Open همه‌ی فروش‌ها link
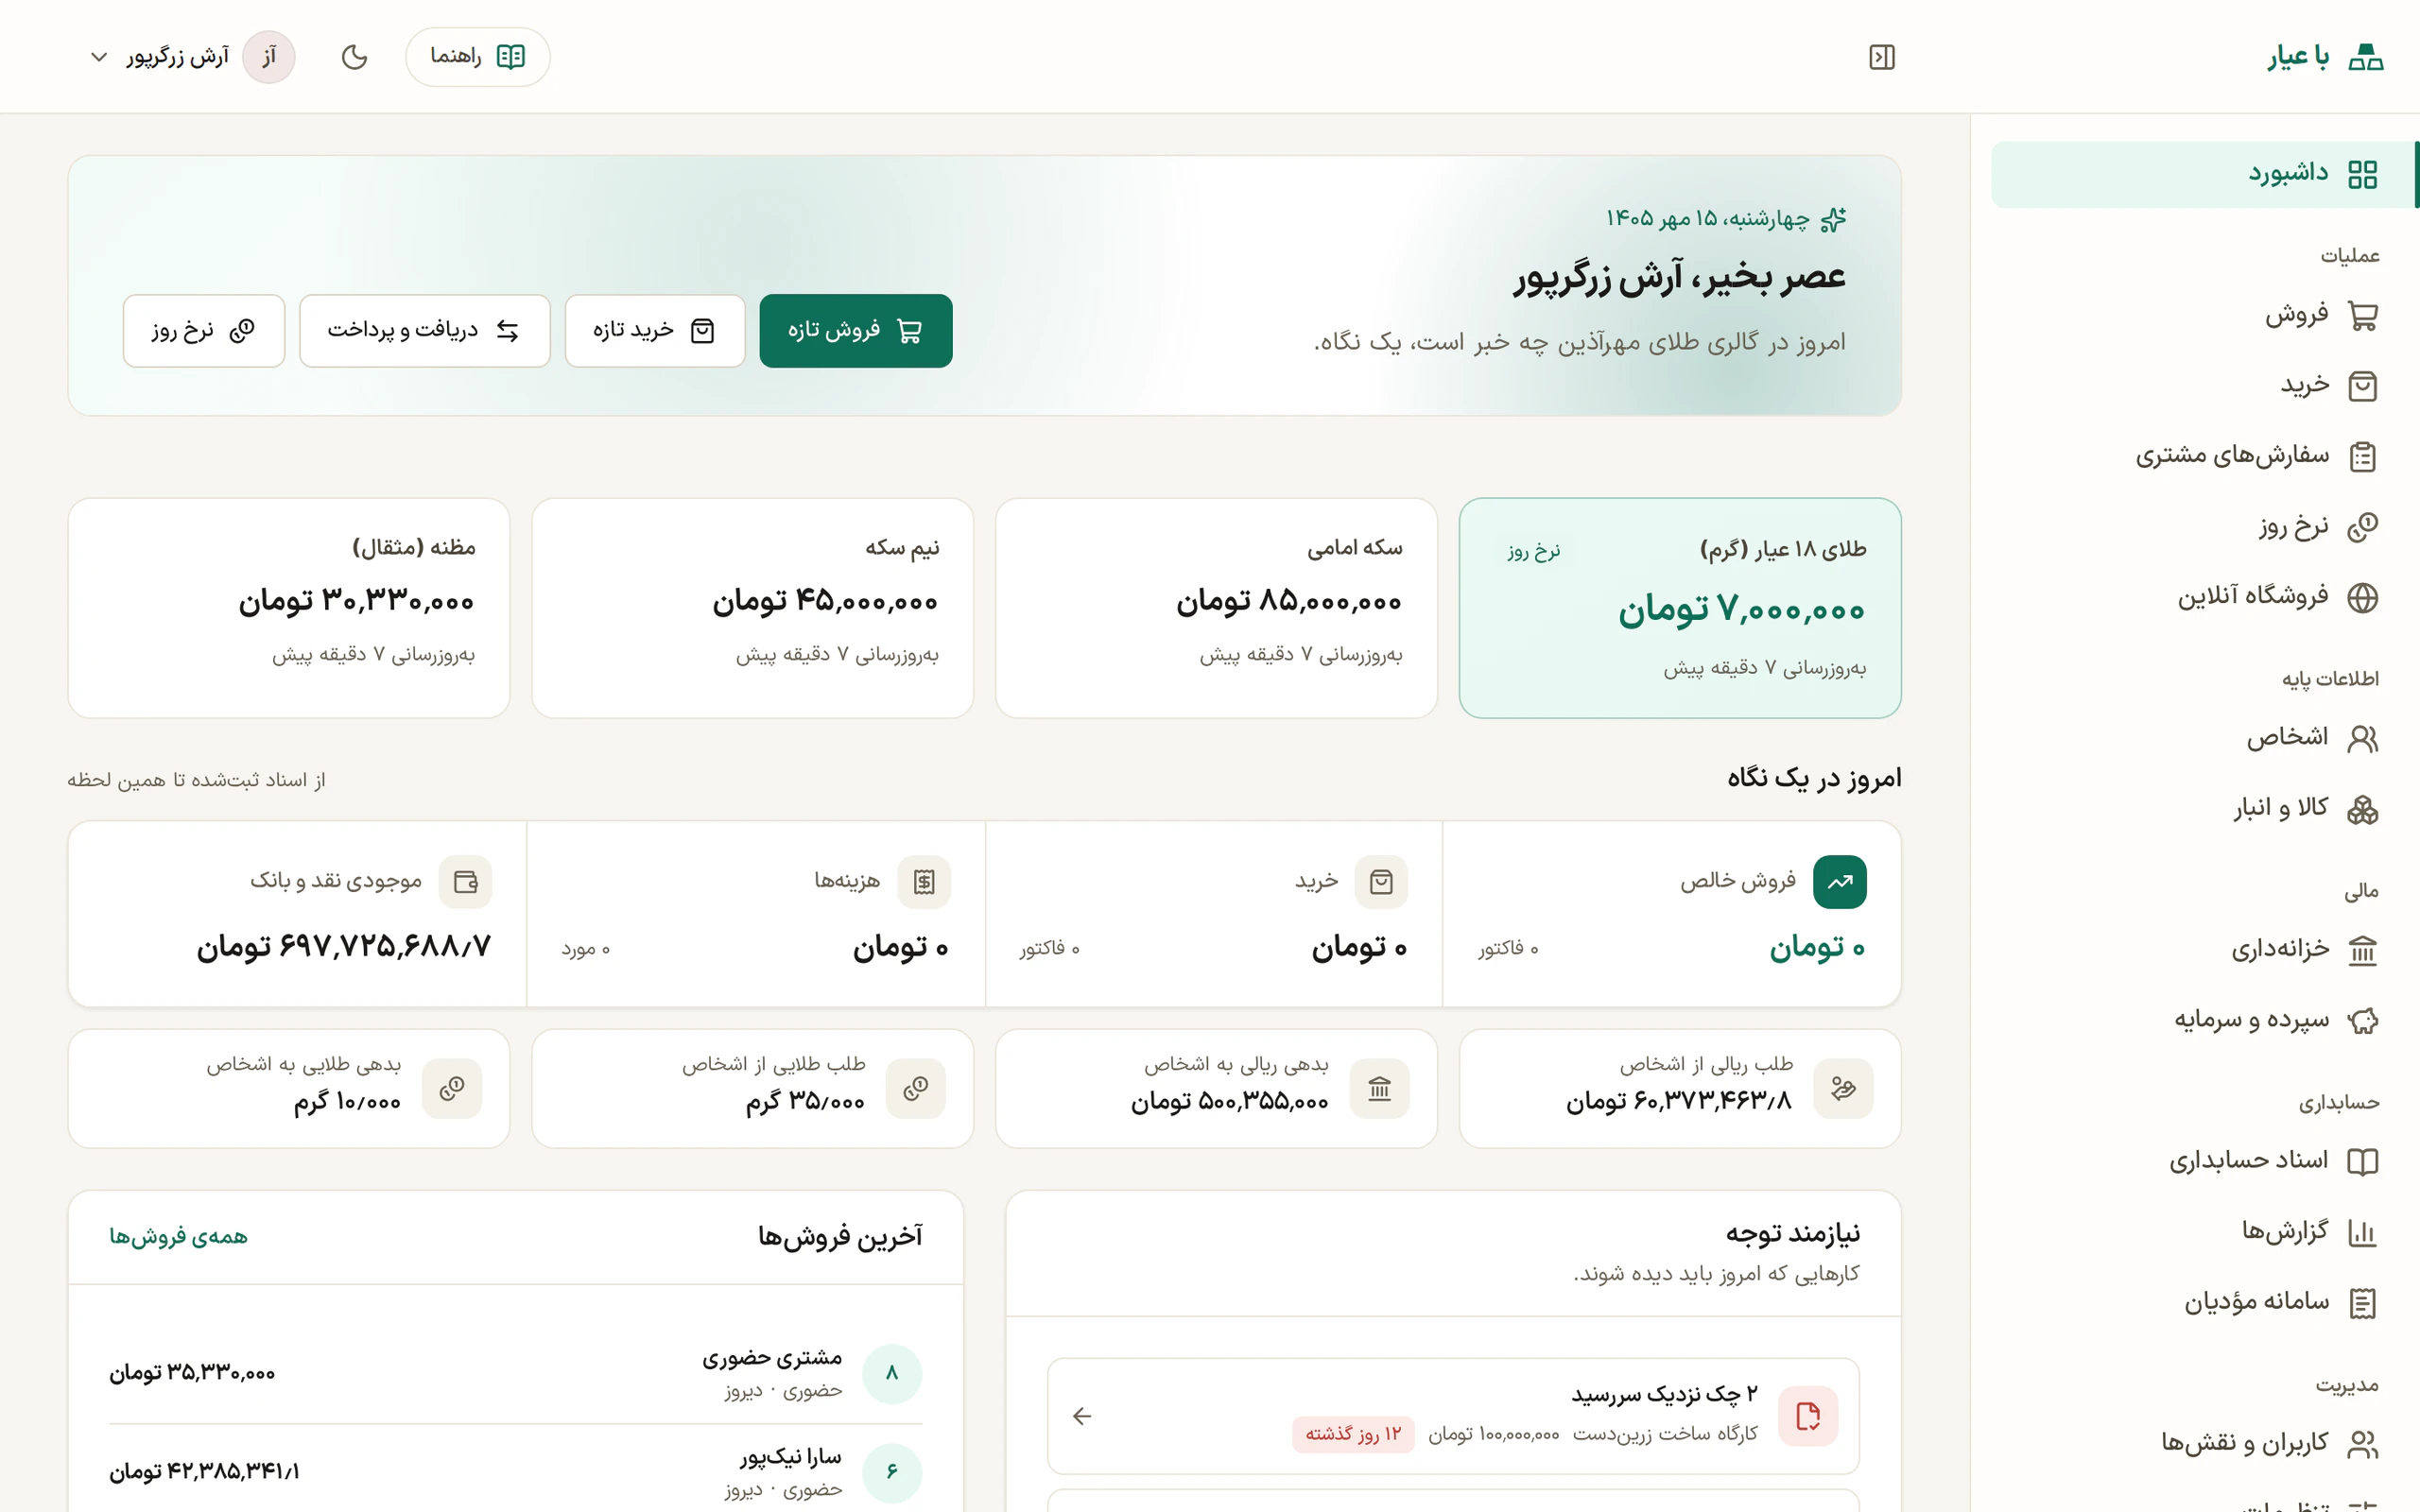The height and width of the screenshot is (1512, 2420). tap(178, 1237)
